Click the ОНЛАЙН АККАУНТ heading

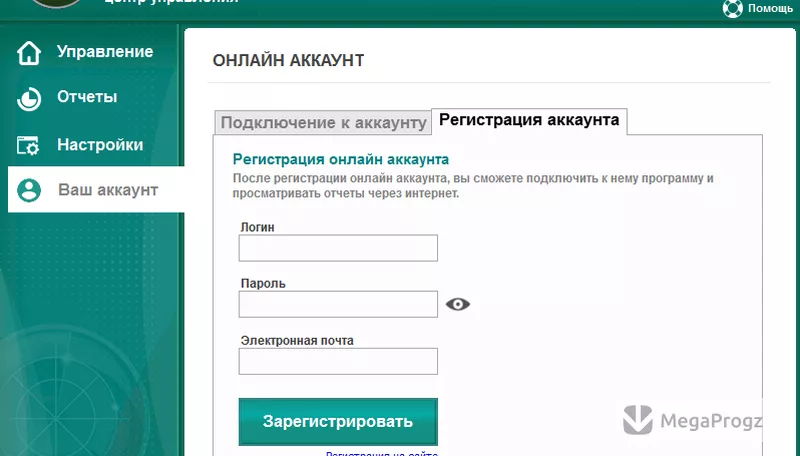pos(288,61)
